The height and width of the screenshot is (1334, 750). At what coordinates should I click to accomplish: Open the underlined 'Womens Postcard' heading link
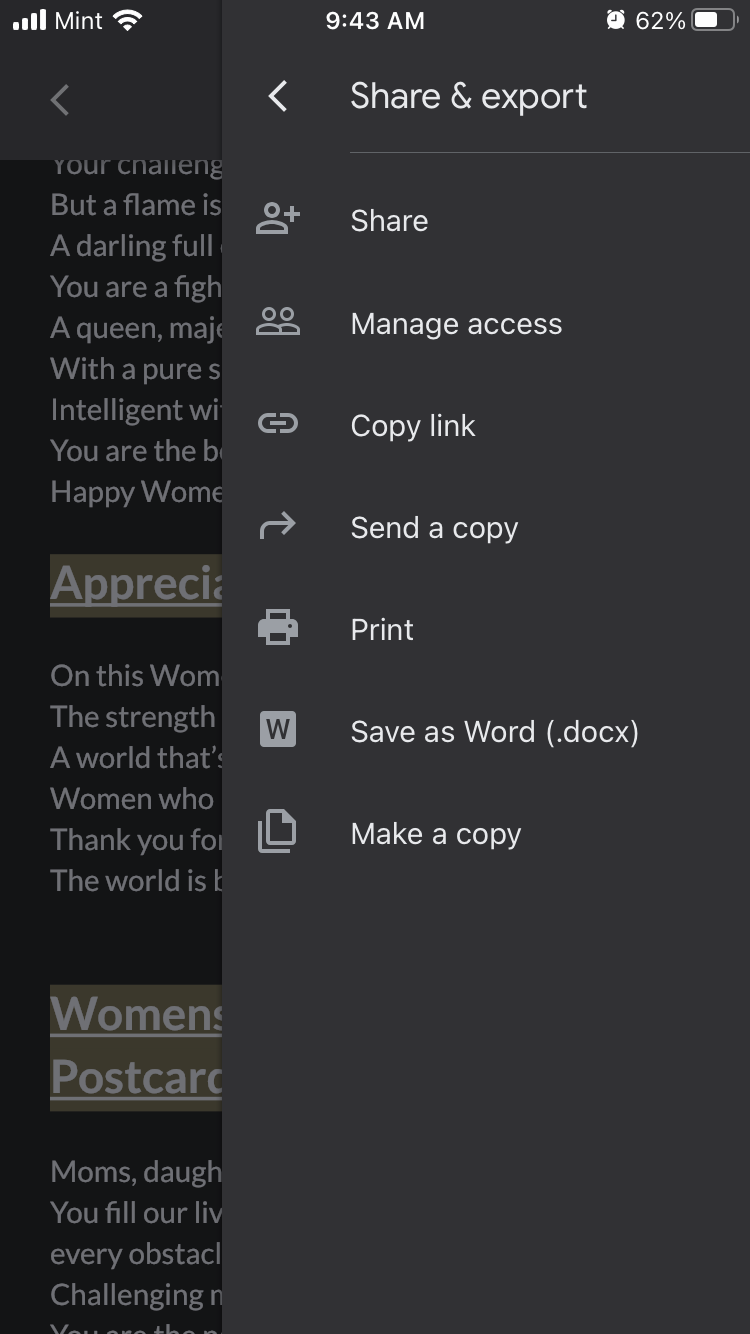(x=136, y=1046)
